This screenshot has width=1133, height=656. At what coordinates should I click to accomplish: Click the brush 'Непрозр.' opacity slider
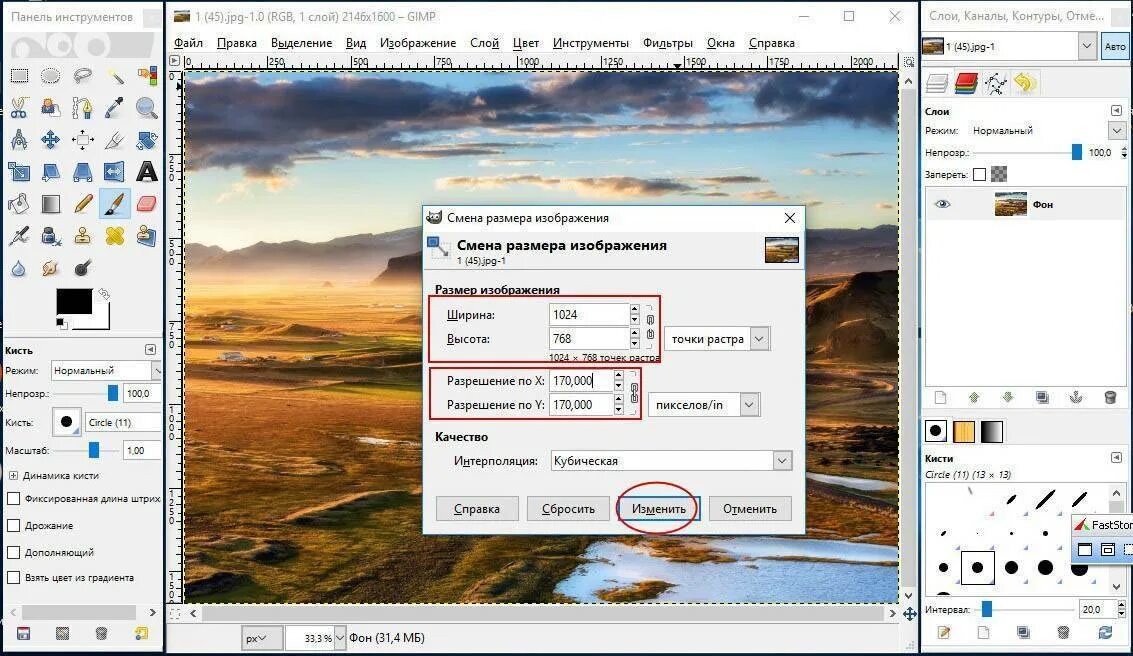point(87,394)
